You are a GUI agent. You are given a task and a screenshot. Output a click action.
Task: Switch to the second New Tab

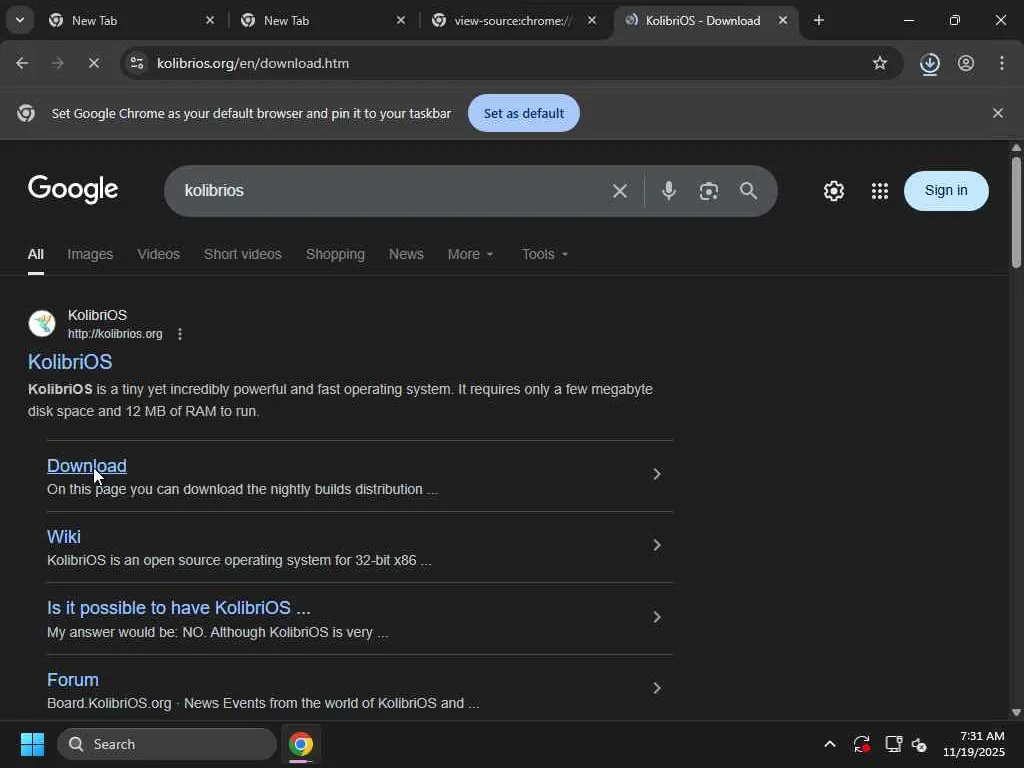323,21
